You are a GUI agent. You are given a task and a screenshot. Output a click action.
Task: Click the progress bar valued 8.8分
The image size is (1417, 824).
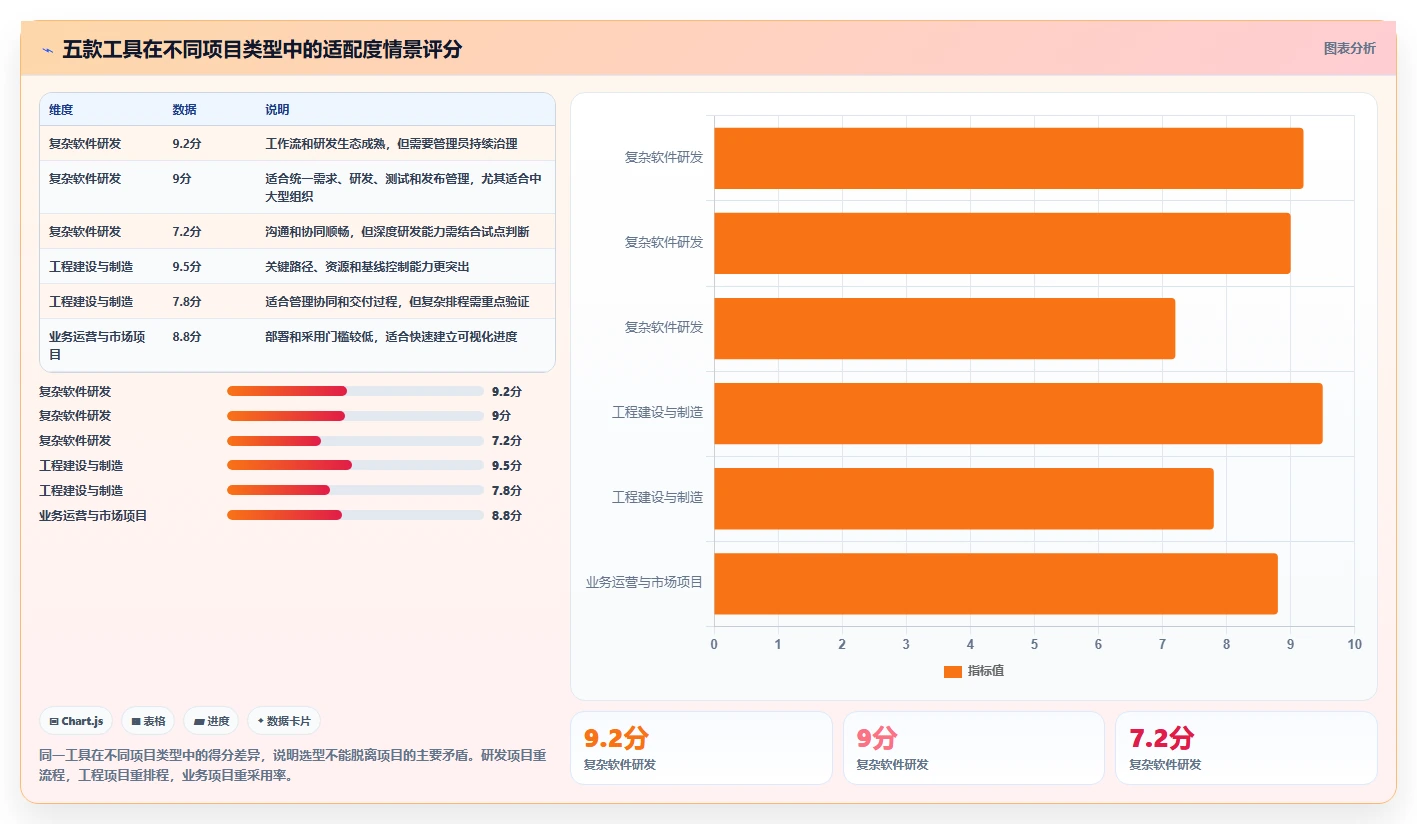(x=355, y=515)
